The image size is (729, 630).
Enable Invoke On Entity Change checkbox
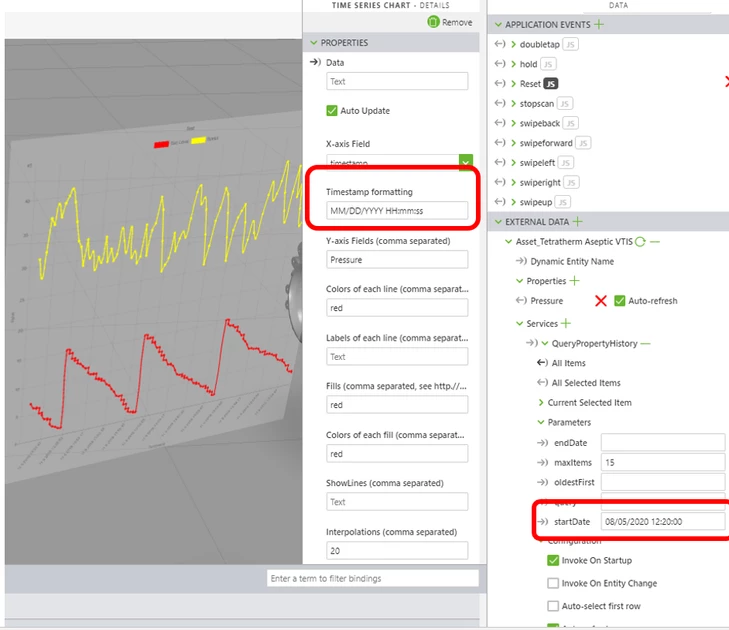(553, 583)
